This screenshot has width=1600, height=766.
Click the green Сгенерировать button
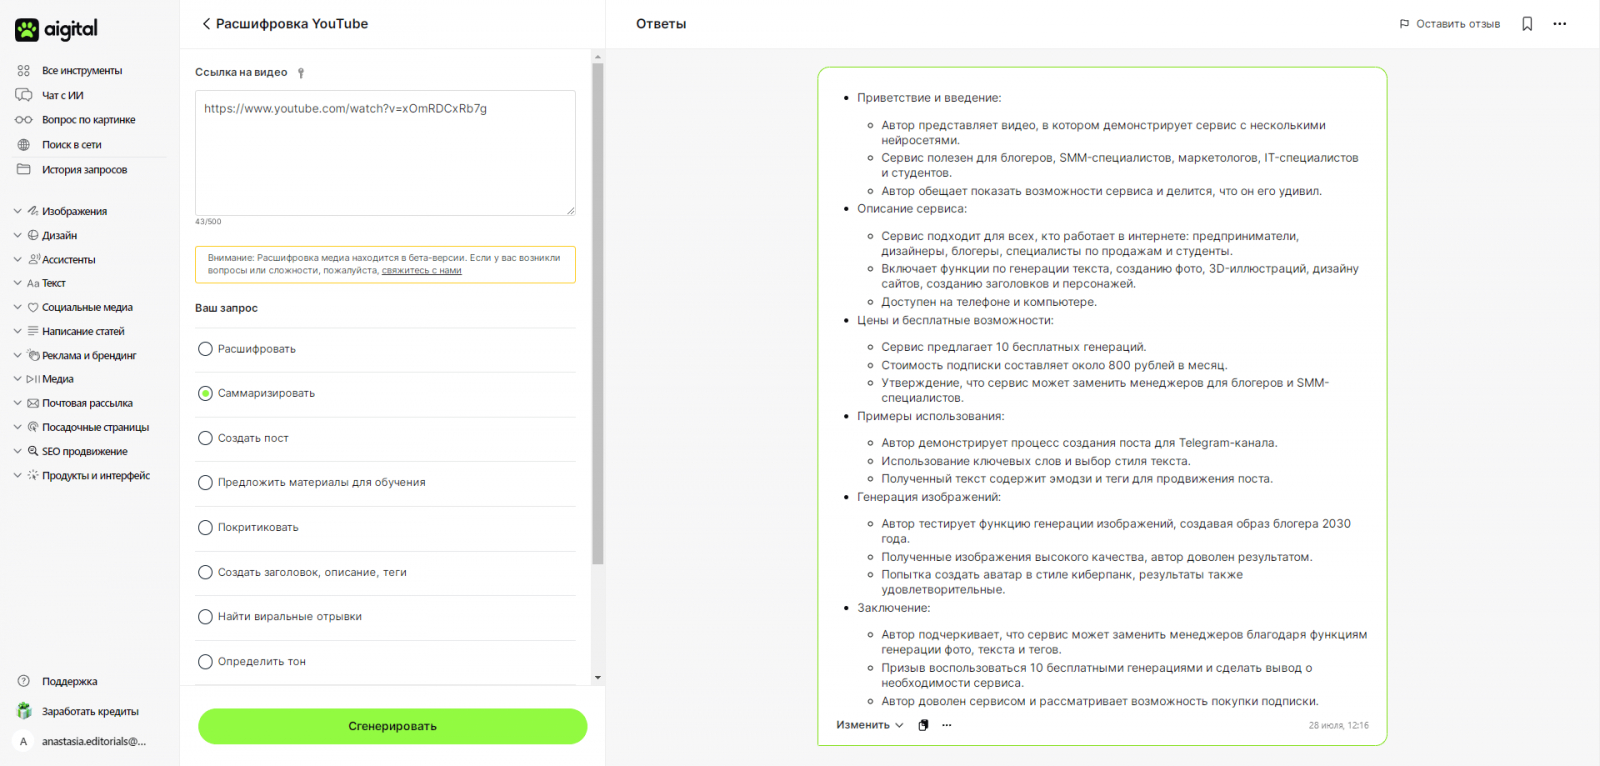pyautogui.click(x=392, y=726)
